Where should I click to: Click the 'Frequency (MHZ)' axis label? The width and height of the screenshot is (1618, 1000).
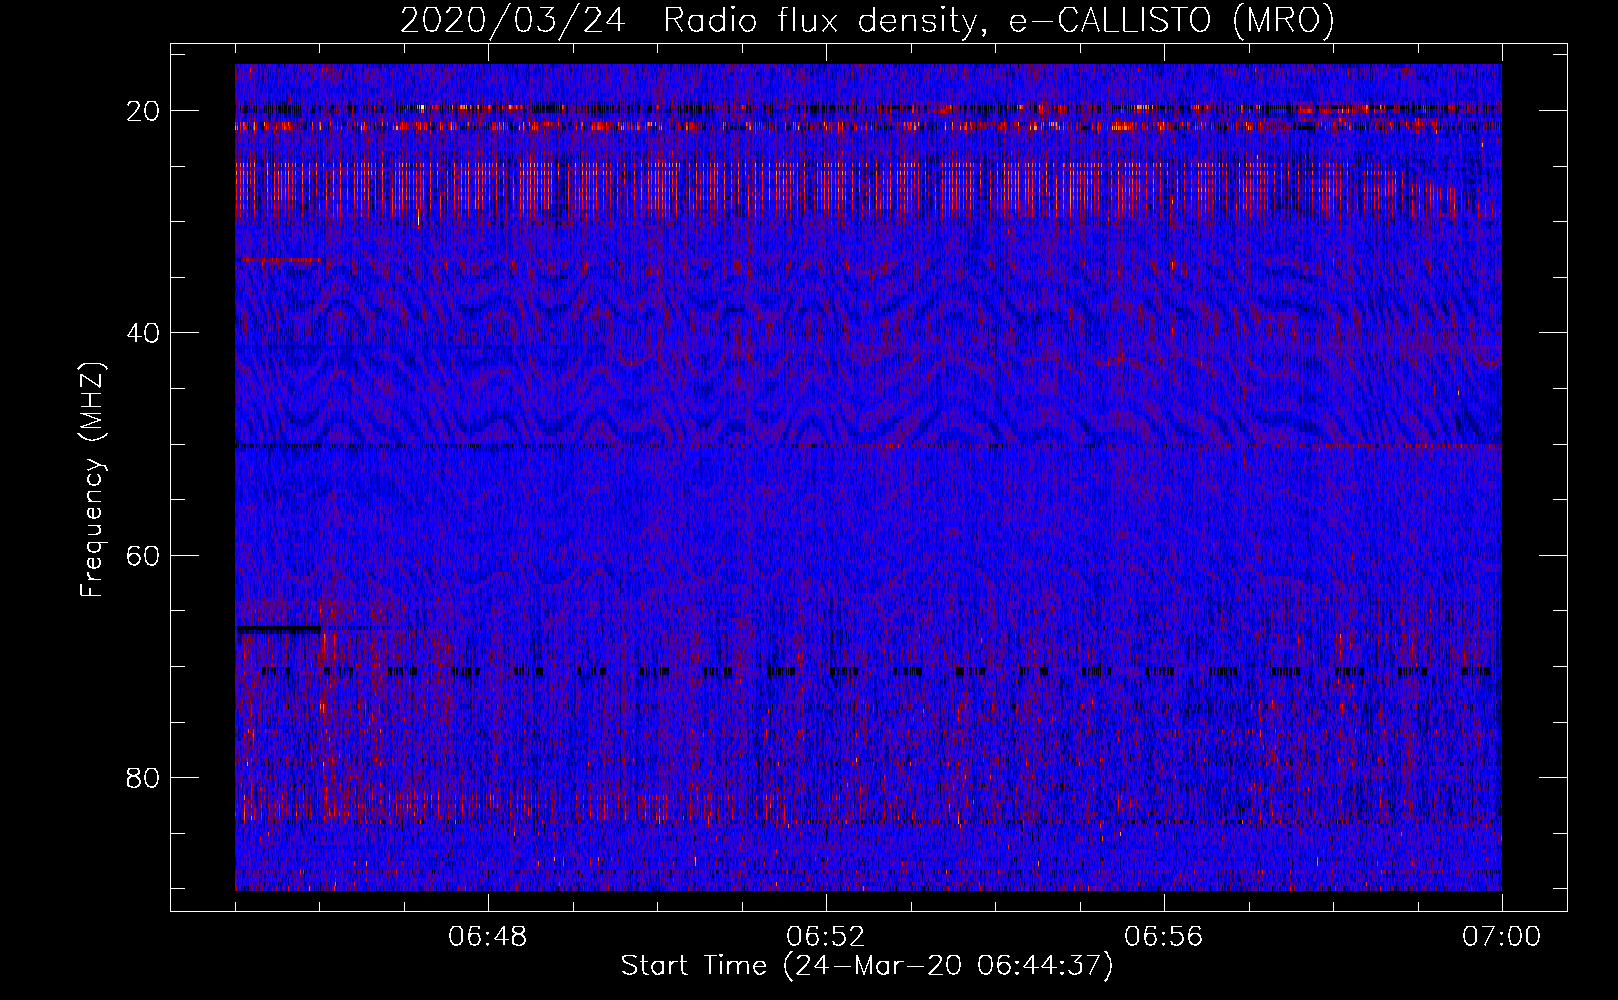pos(92,480)
